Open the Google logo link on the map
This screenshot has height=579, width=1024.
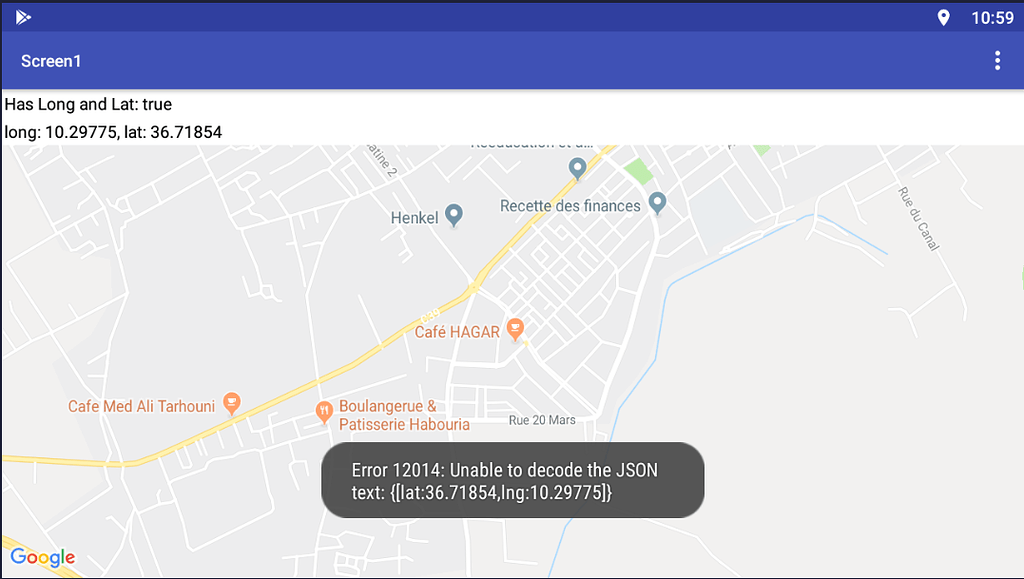coord(44,557)
